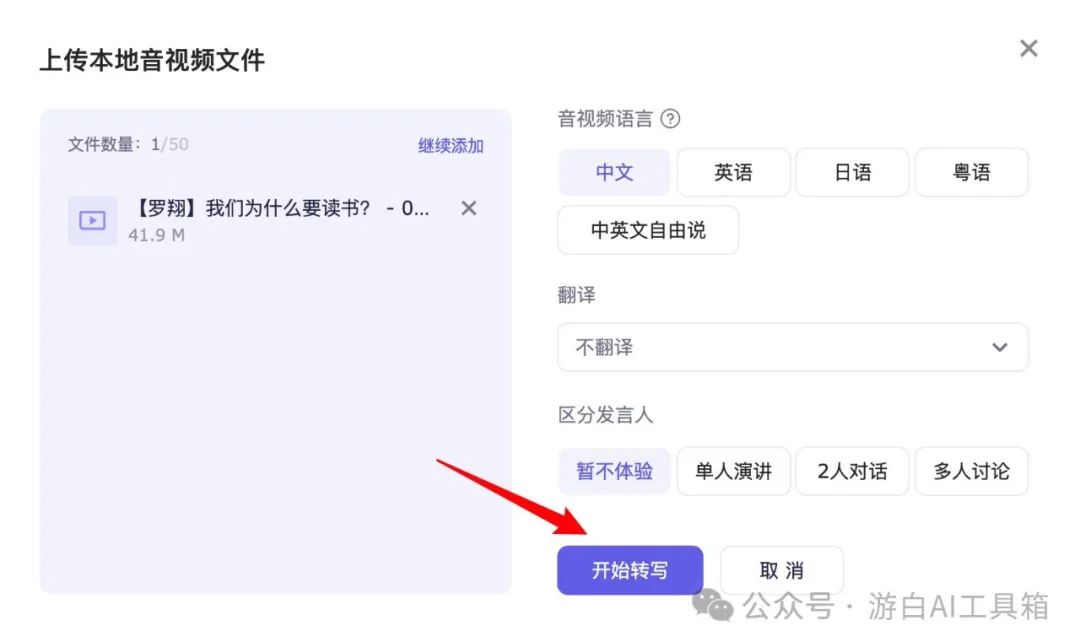Image resolution: width=1080 pixels, height=642 pixels.
Task: Select 日语 as the audio language
Action: coord(852,172)
